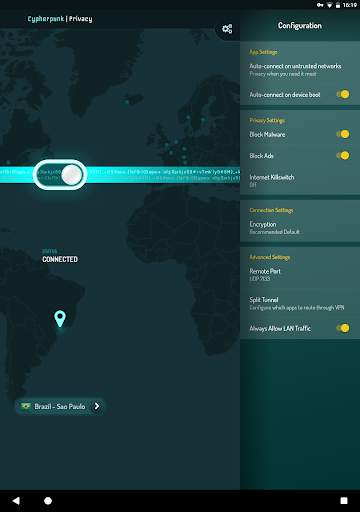The image size is (360, 512).
Task: Click the CONNECTED status text
Action: coord(60,259)
